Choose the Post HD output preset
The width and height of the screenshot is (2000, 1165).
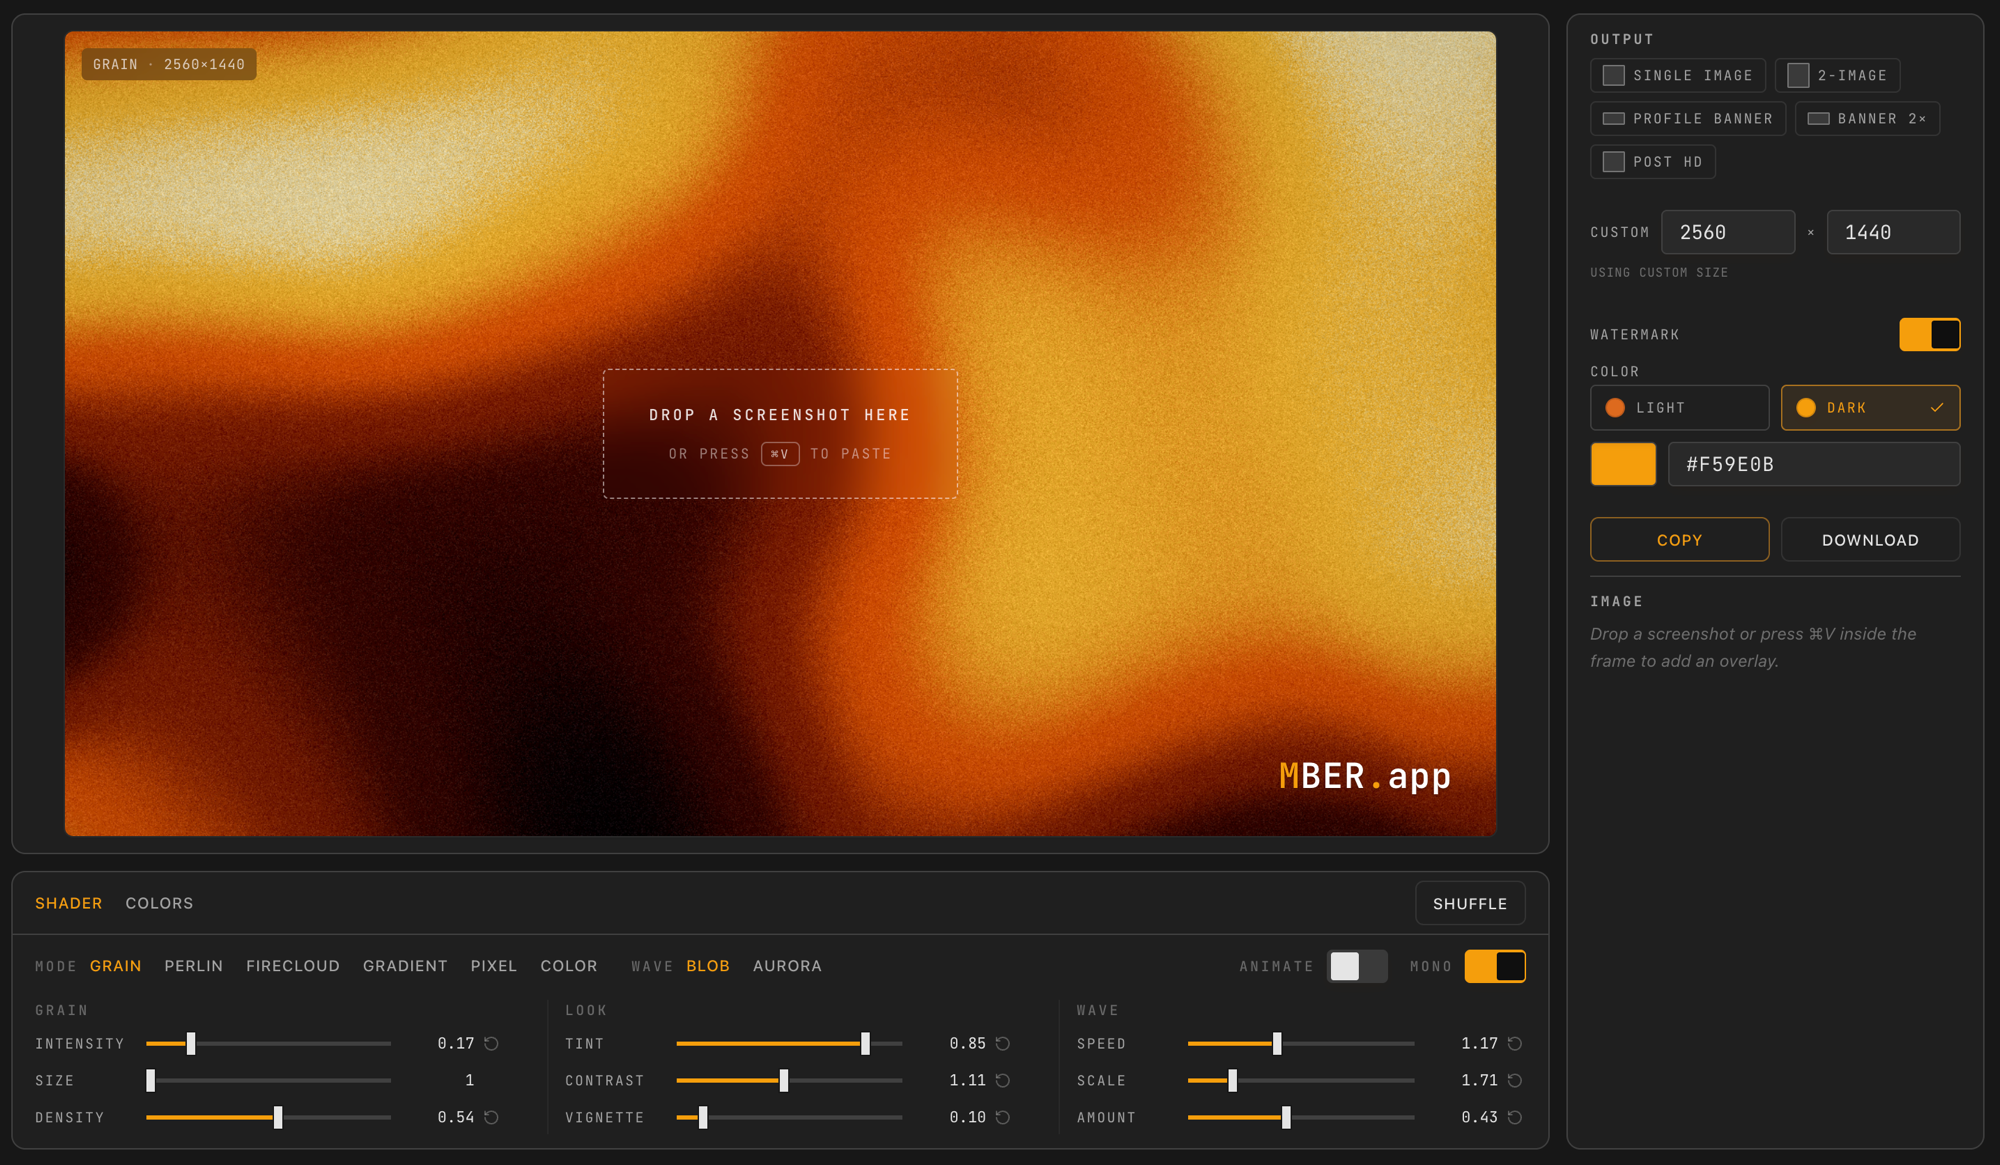[x=1653, y=161]
